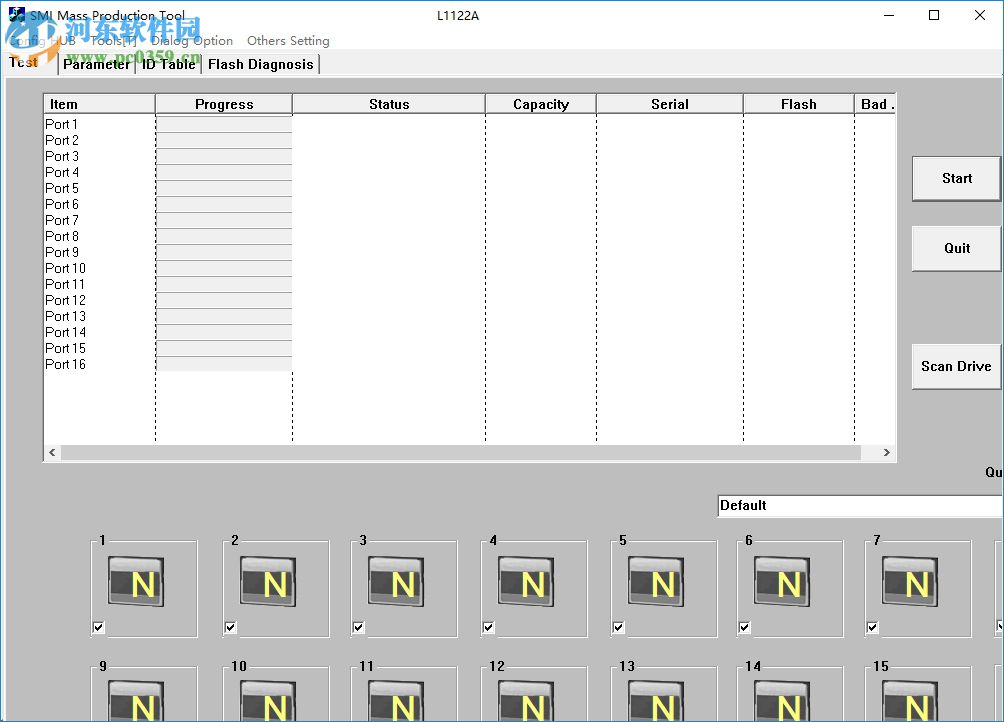Viewport: 1004px width, 722px height.
Task: Click the Status column header
Action: [389, 104]
